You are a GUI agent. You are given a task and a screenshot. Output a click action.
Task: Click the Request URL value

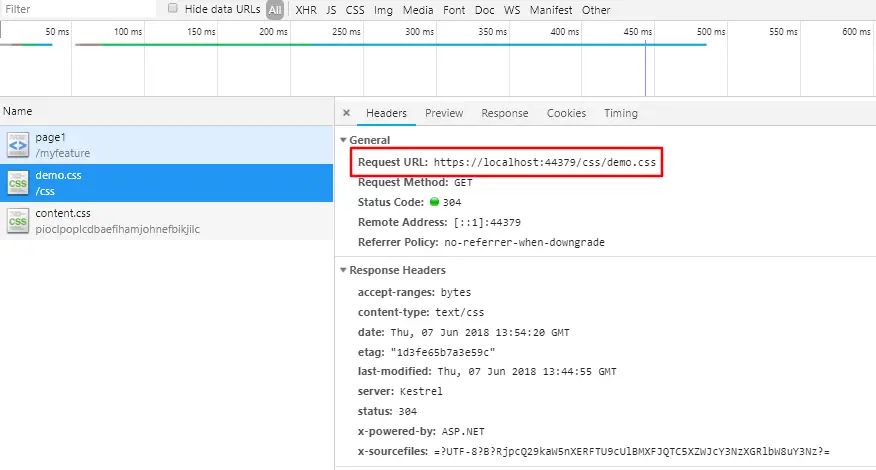point(545,163)
